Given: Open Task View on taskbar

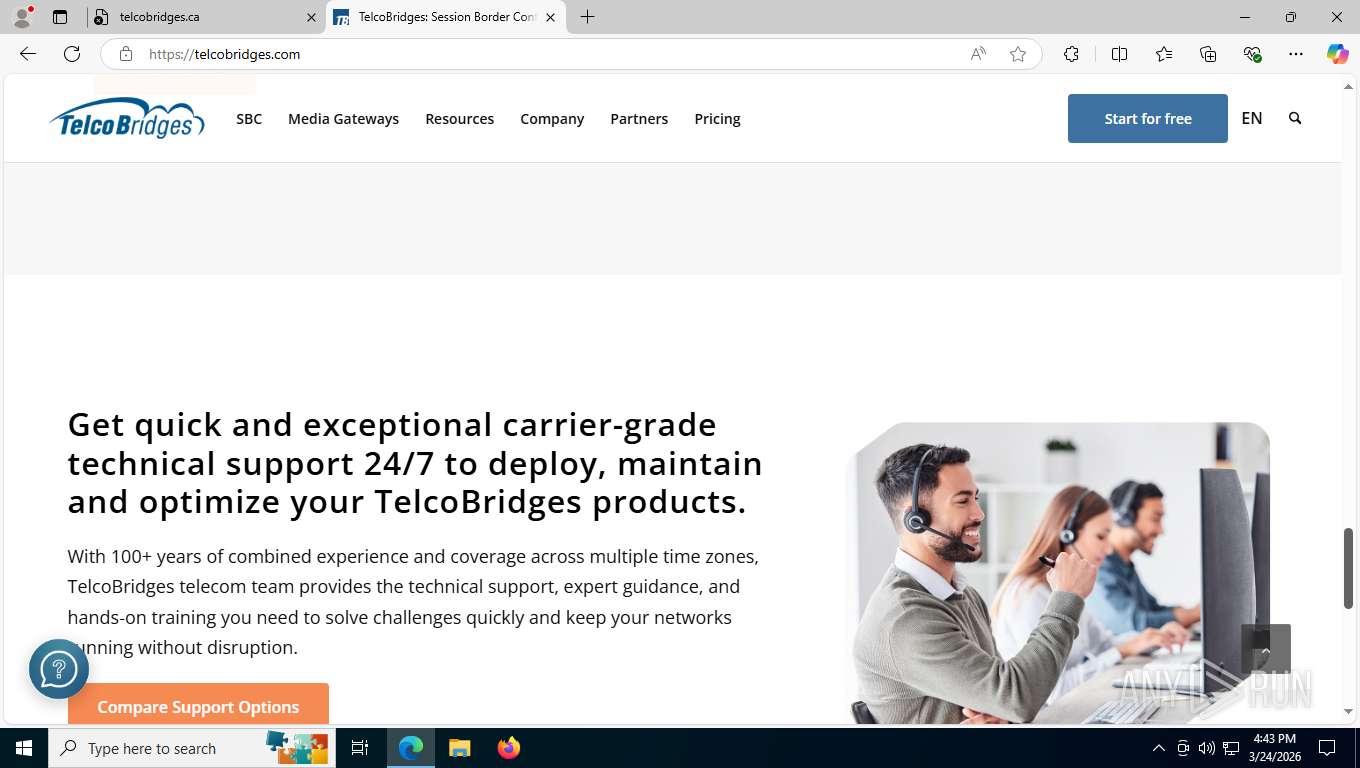Looking at the screenshot, I should click(x=361, y=748).
